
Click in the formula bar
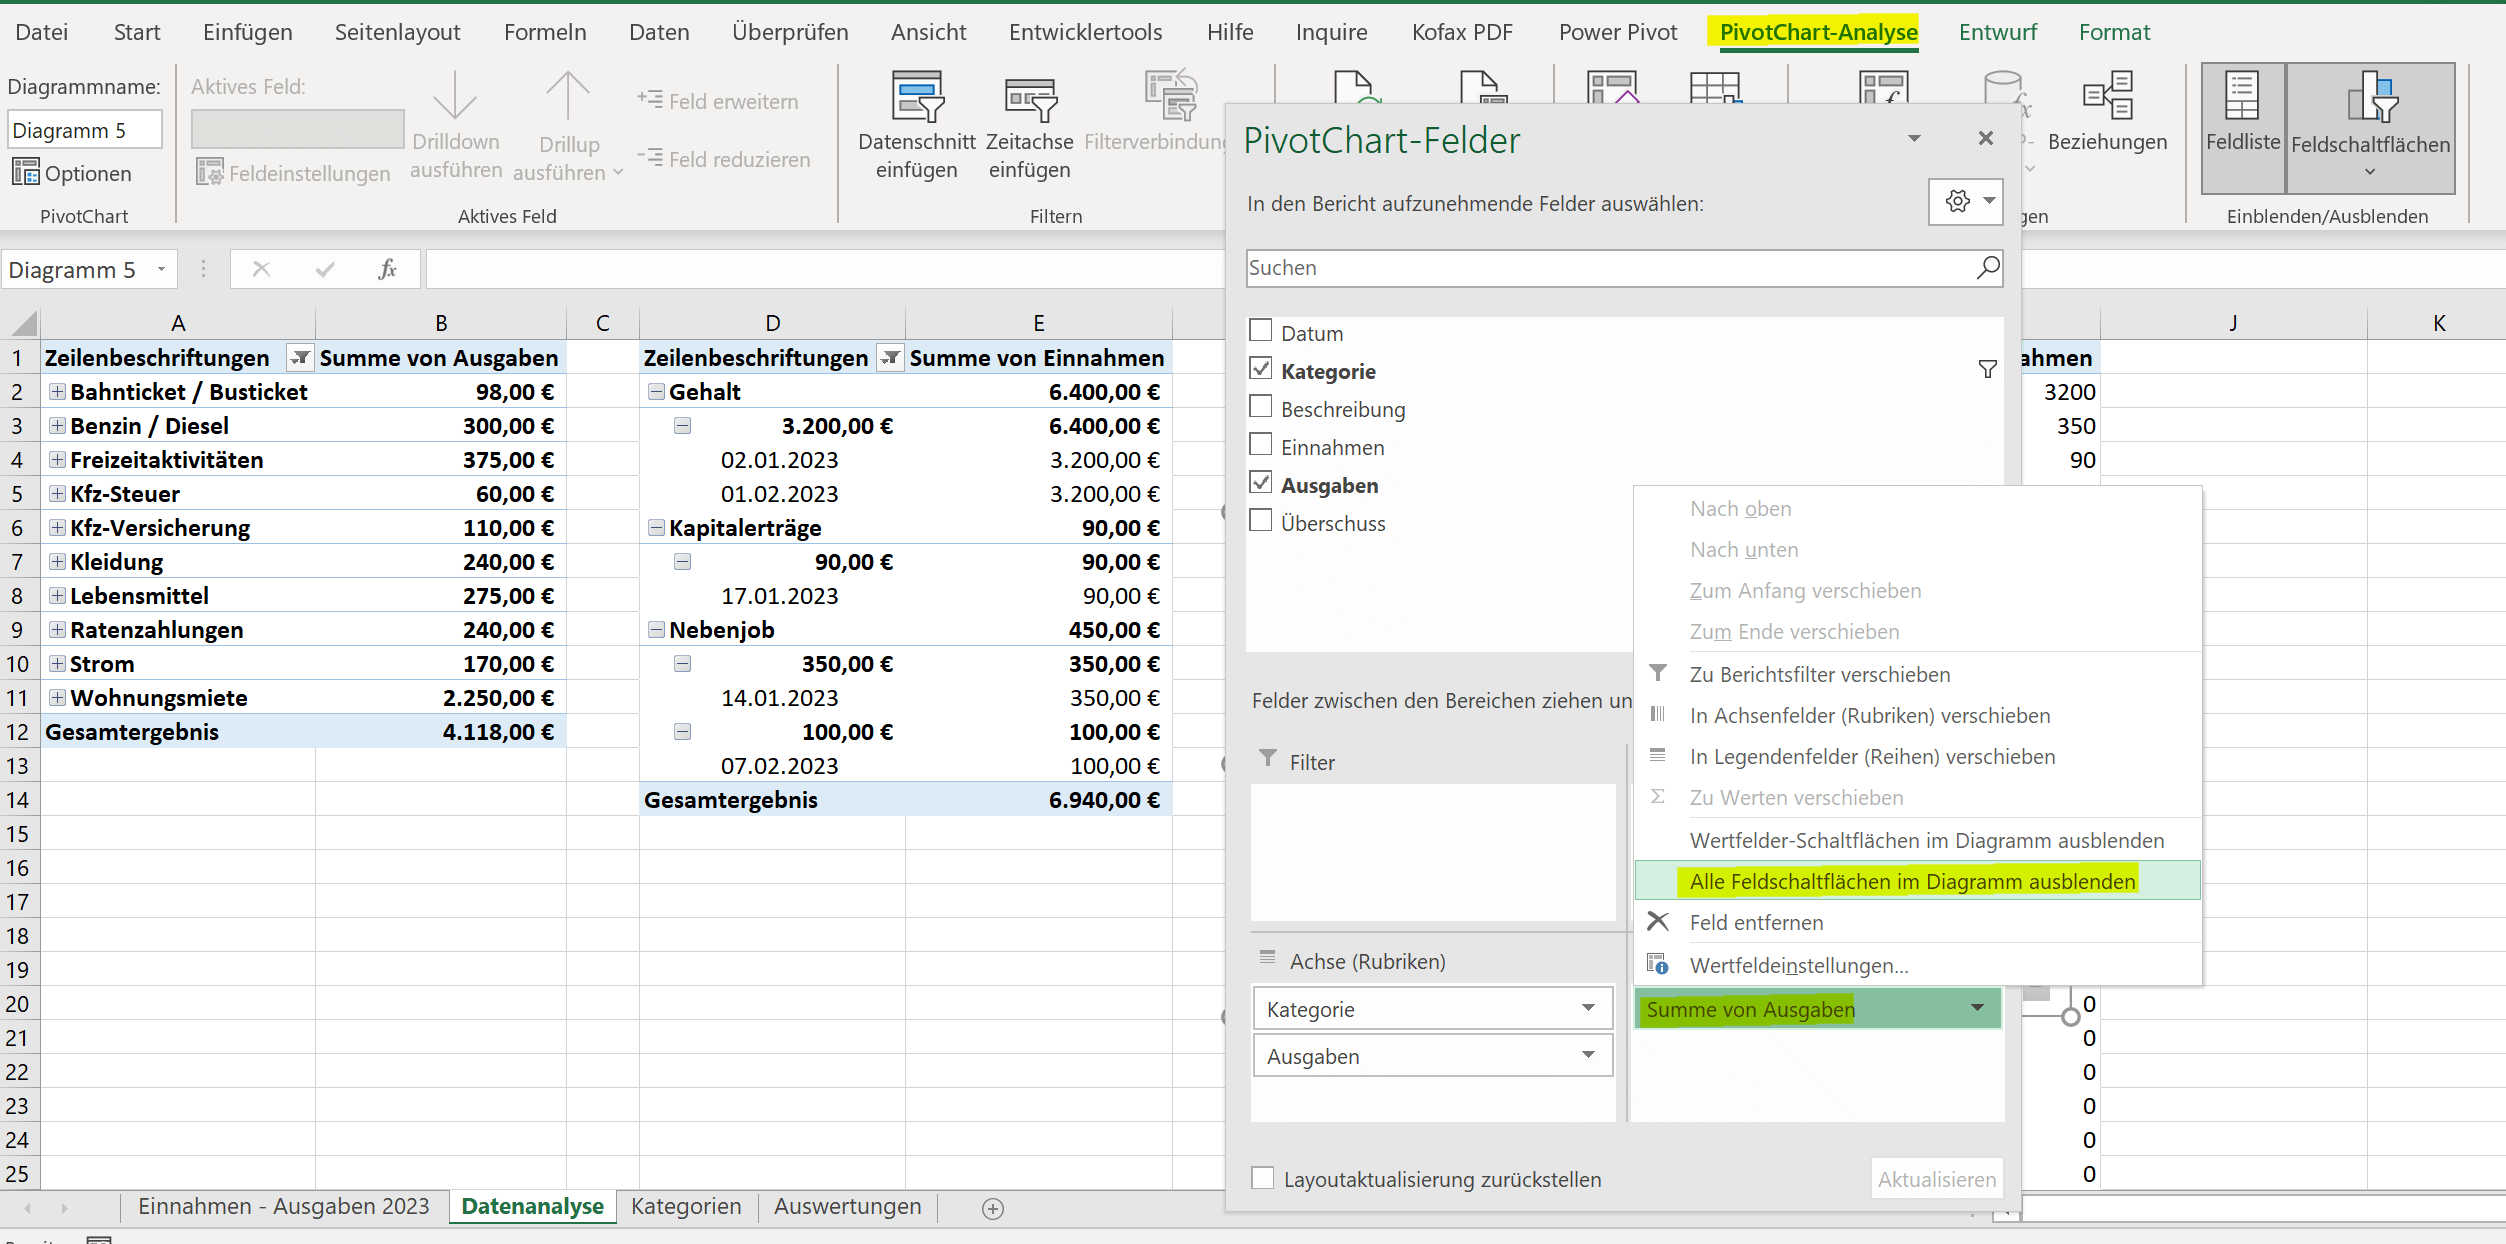pyautogui.click(x=825, y=269)
